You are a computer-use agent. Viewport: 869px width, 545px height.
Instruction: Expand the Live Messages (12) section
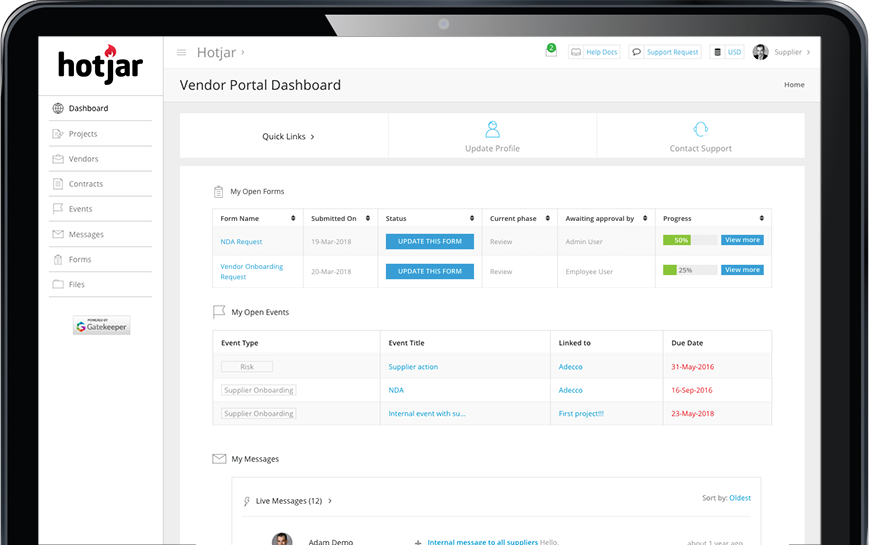click(330, 500)
